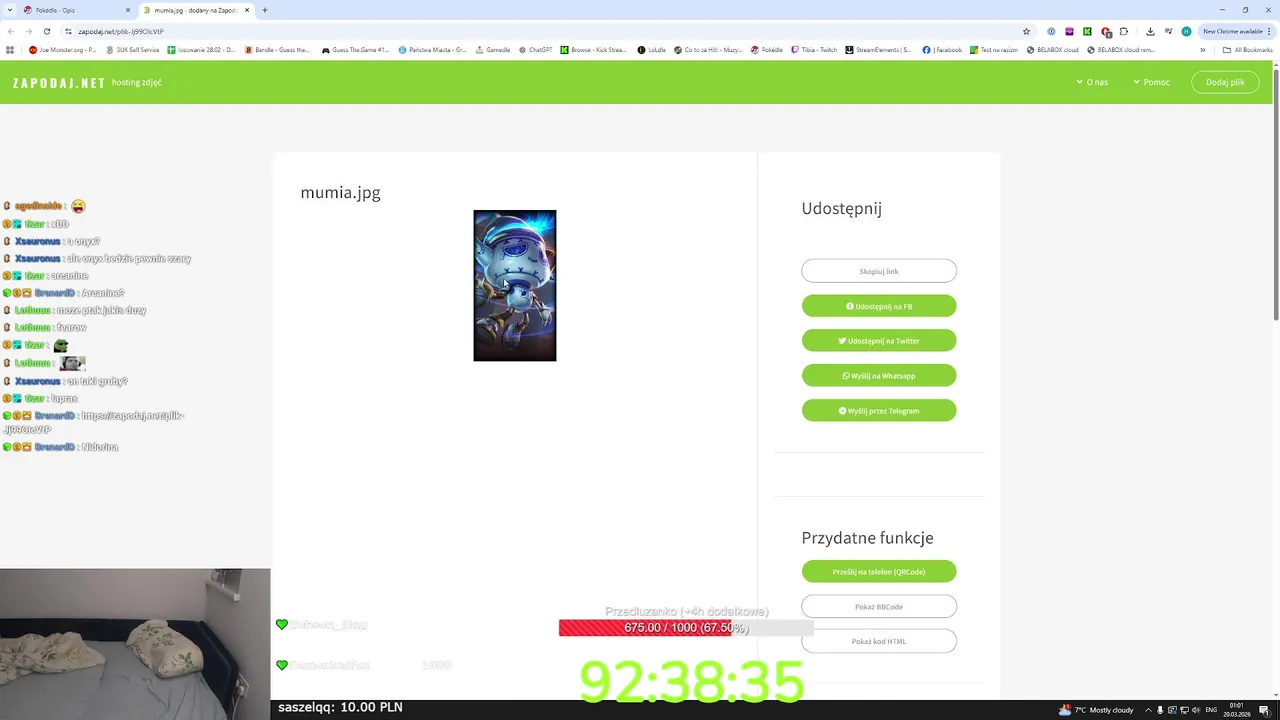
Task: Open the green Kick extension icon
Action: pos(1087,31)
